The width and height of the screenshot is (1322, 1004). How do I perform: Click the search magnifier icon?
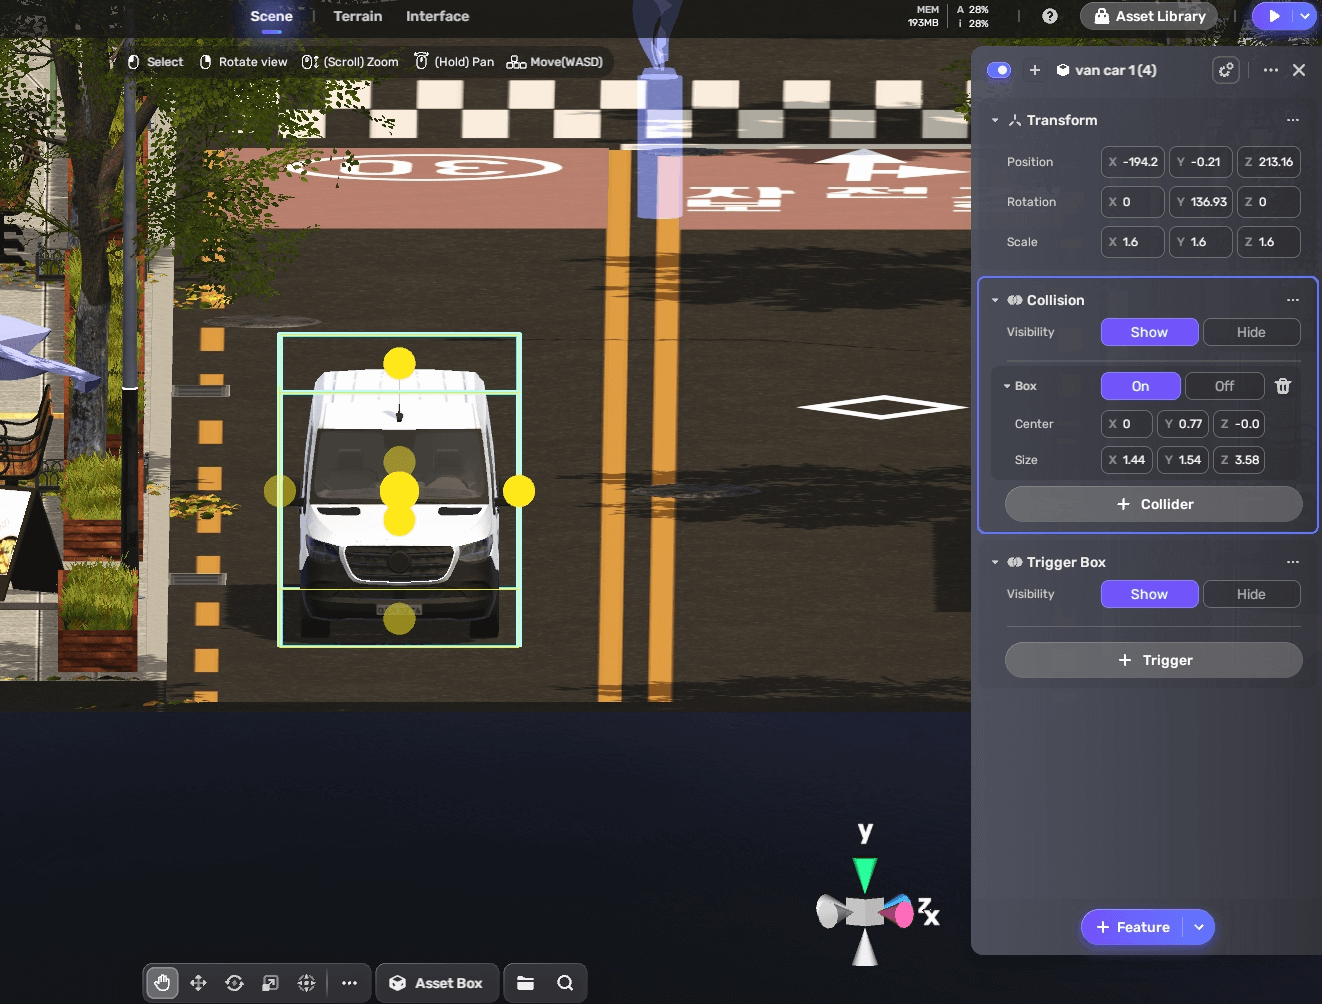coord(565,983)
